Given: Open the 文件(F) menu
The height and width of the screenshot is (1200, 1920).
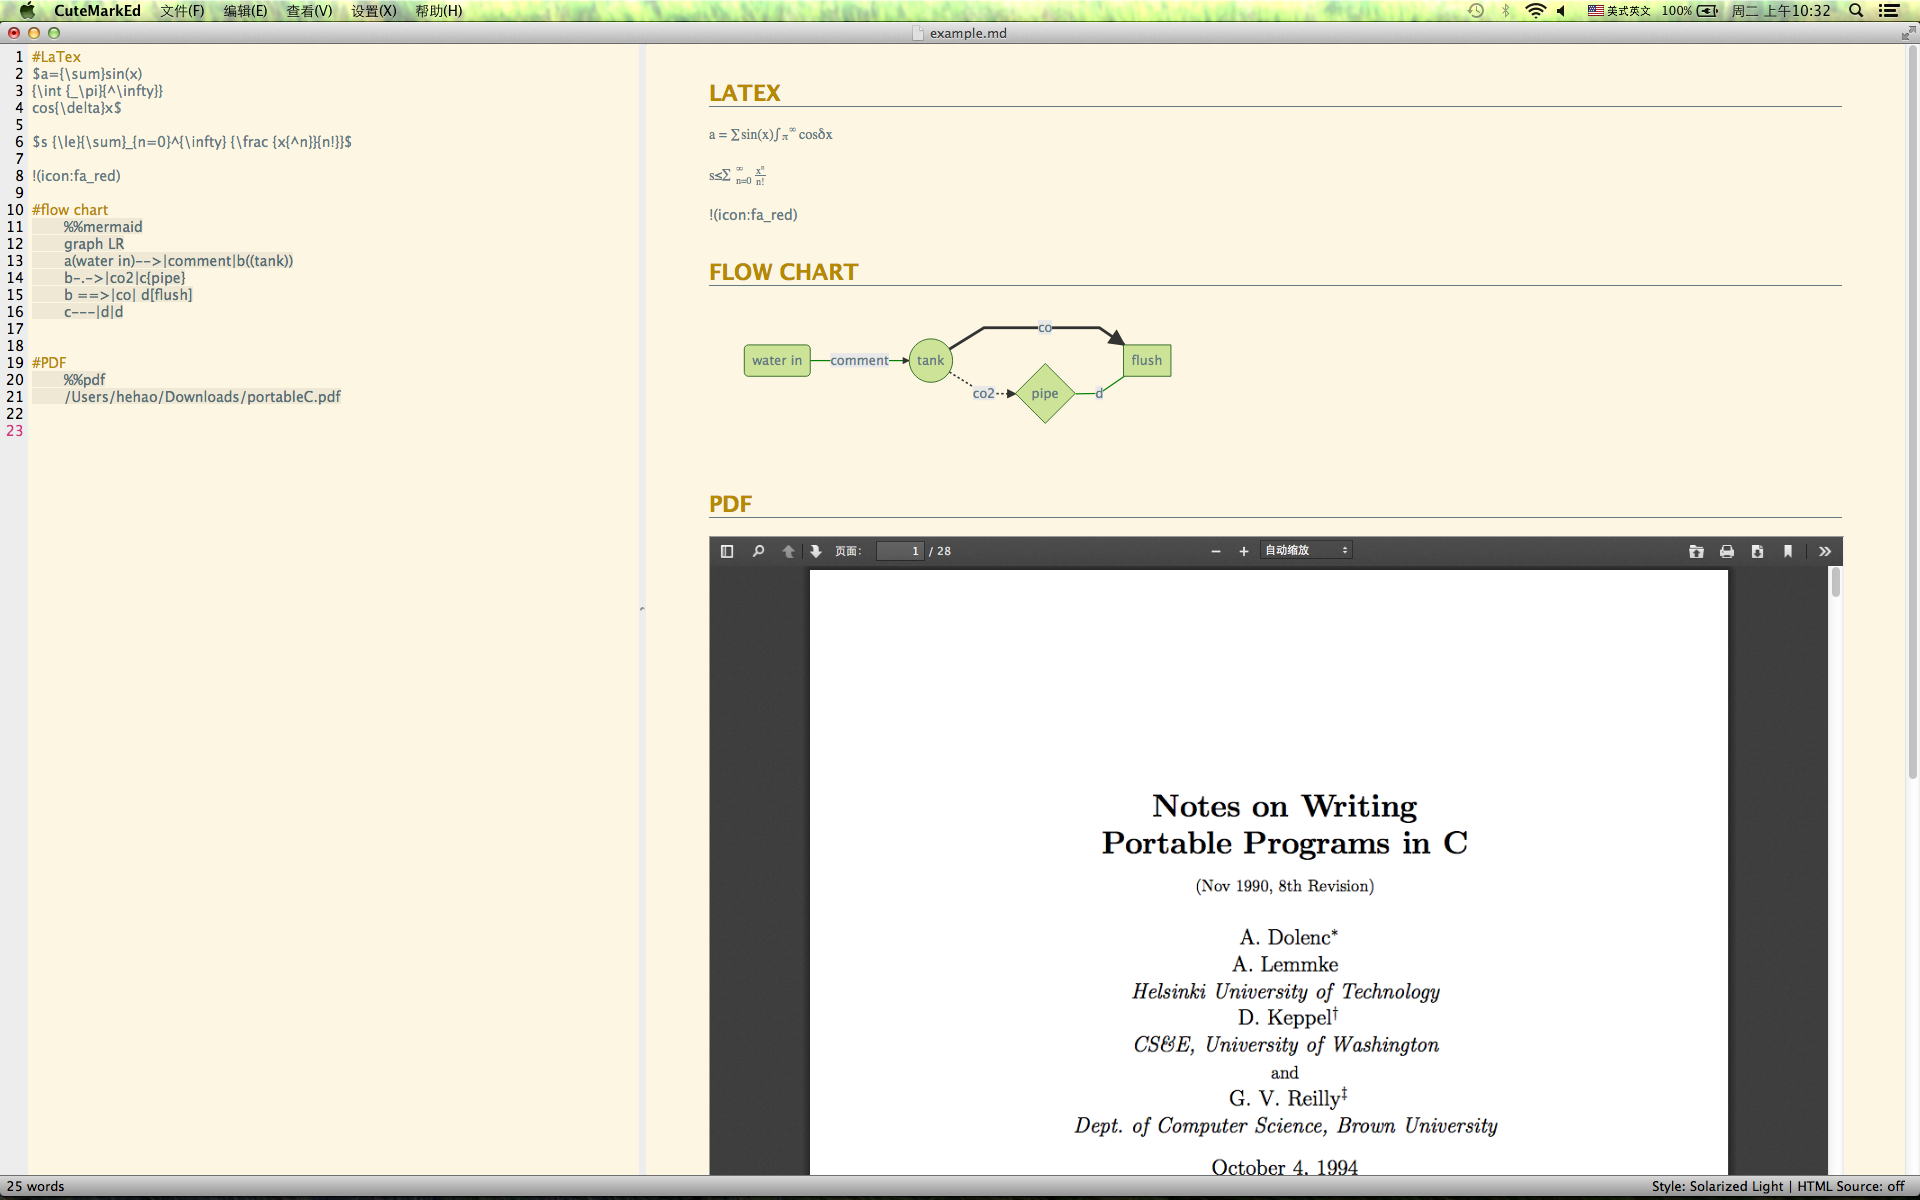Looking at the screenshot, I should tap(182, 11).
